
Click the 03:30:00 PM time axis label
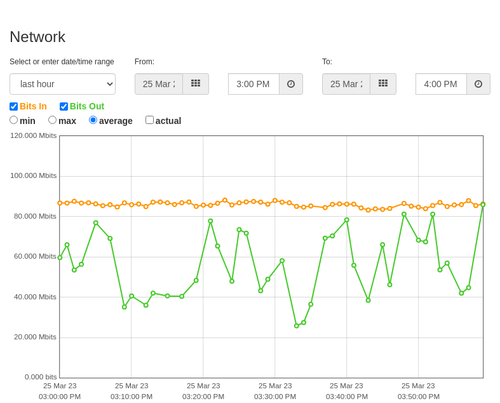coord(275,397)
